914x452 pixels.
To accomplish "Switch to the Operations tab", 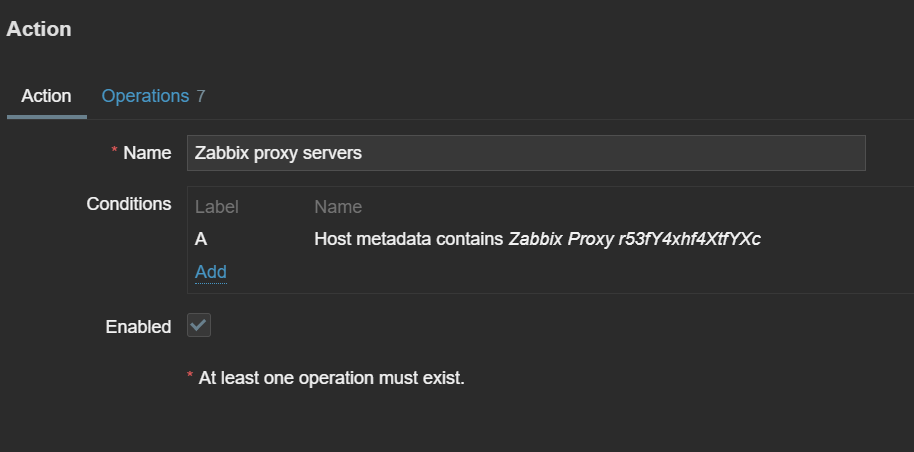I will point(145,96).
